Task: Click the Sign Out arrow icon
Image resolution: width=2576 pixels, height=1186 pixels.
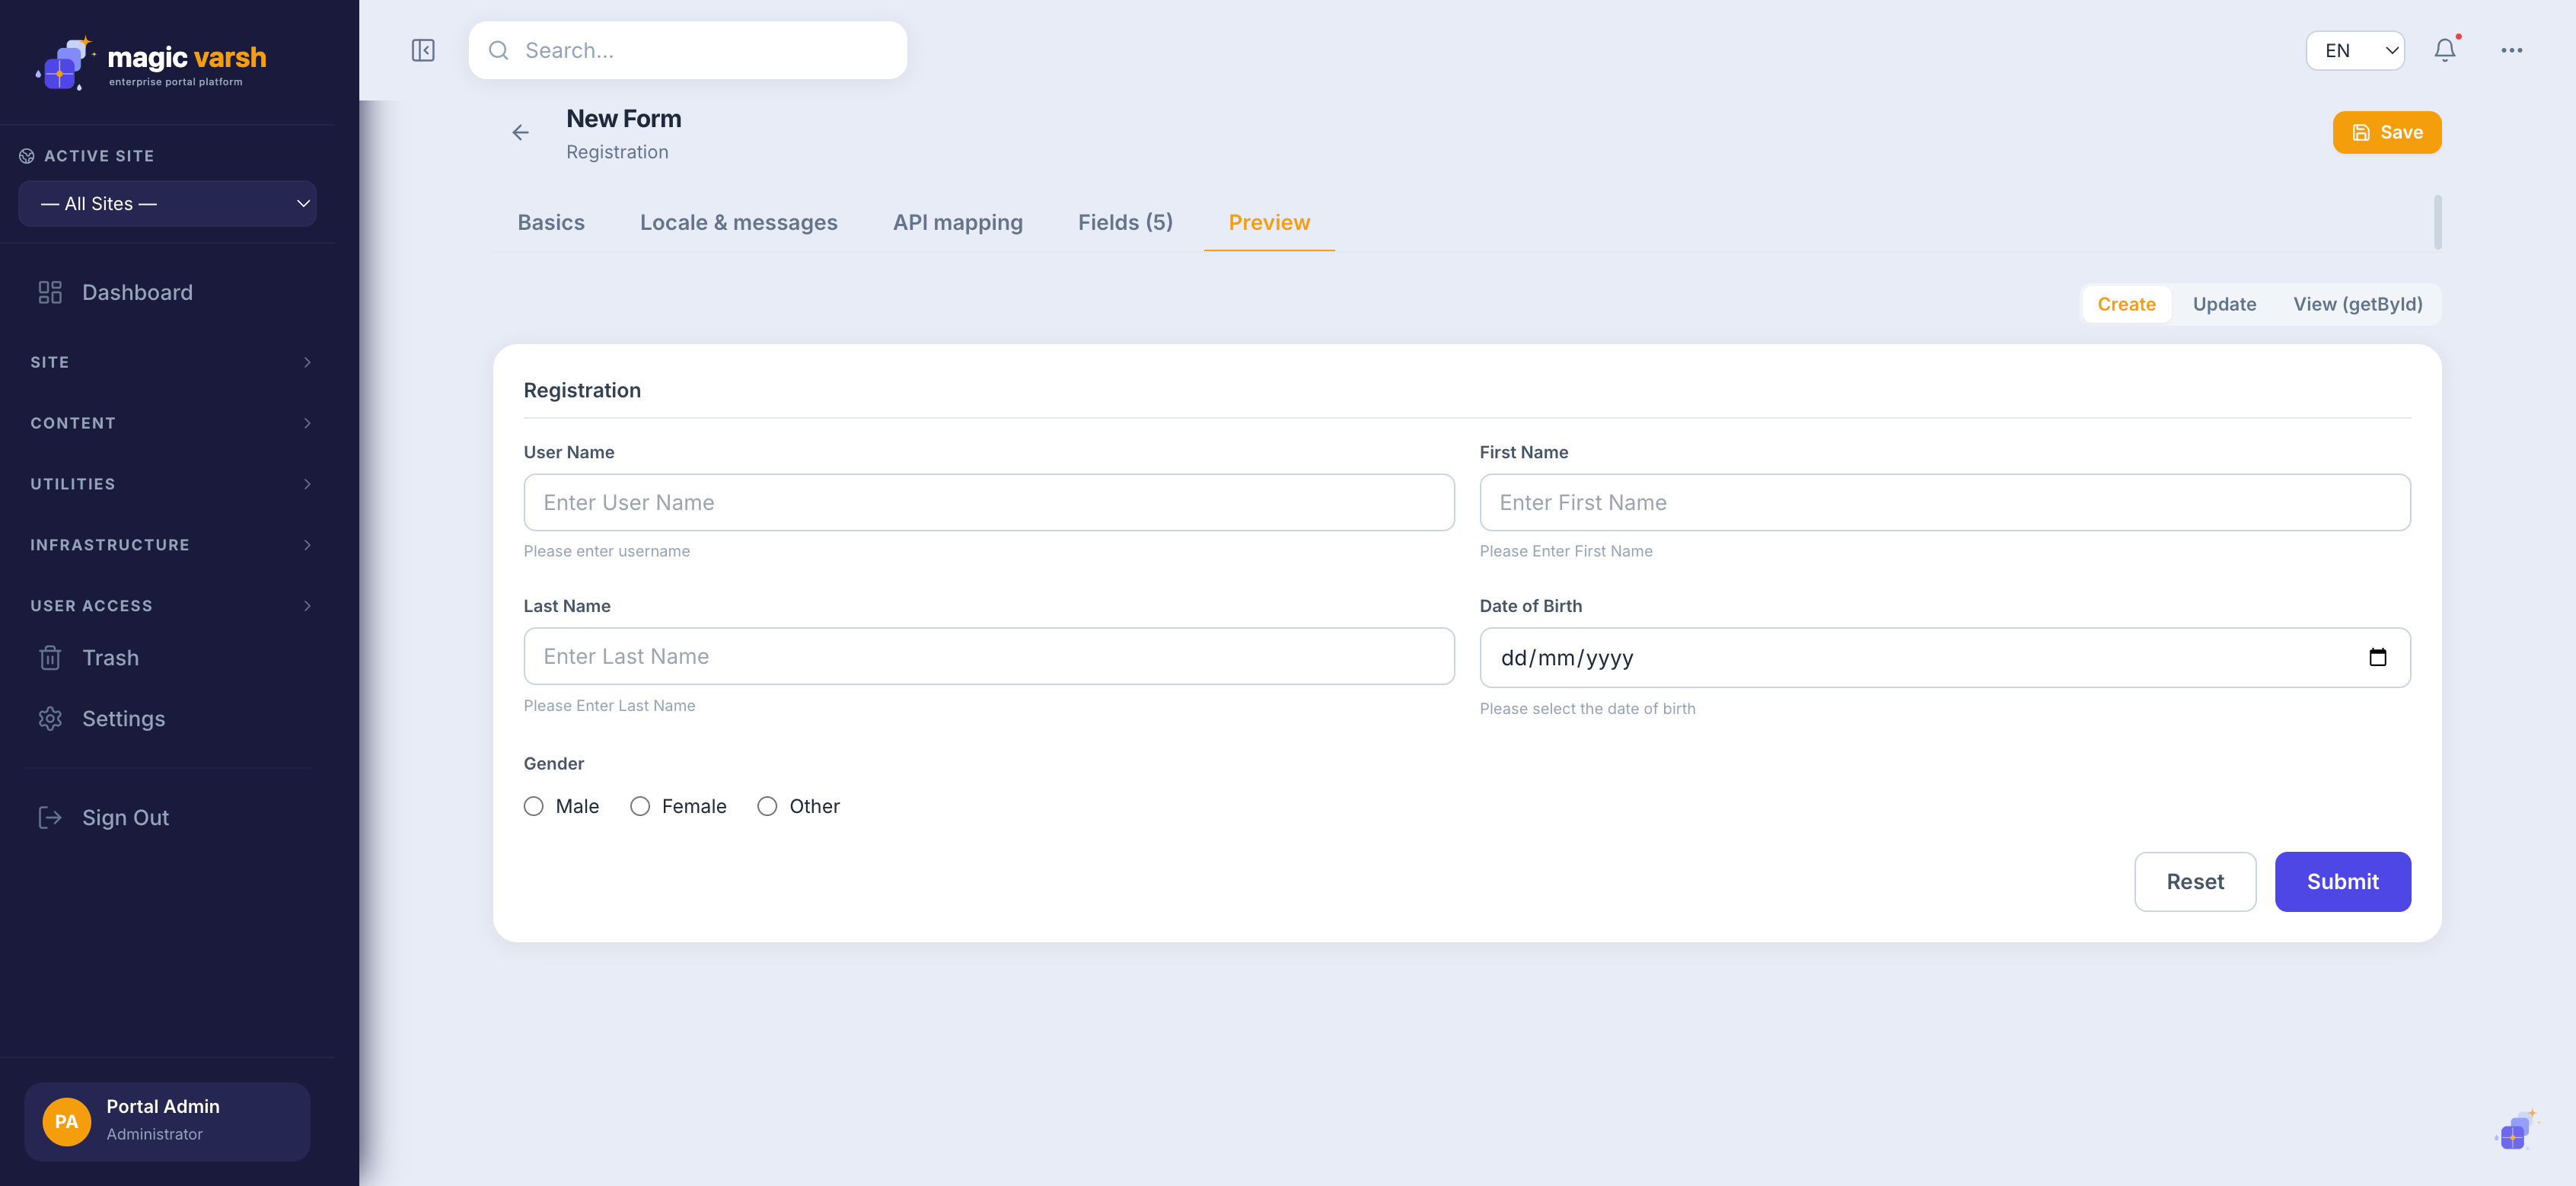Action: (x=50, y=818)
